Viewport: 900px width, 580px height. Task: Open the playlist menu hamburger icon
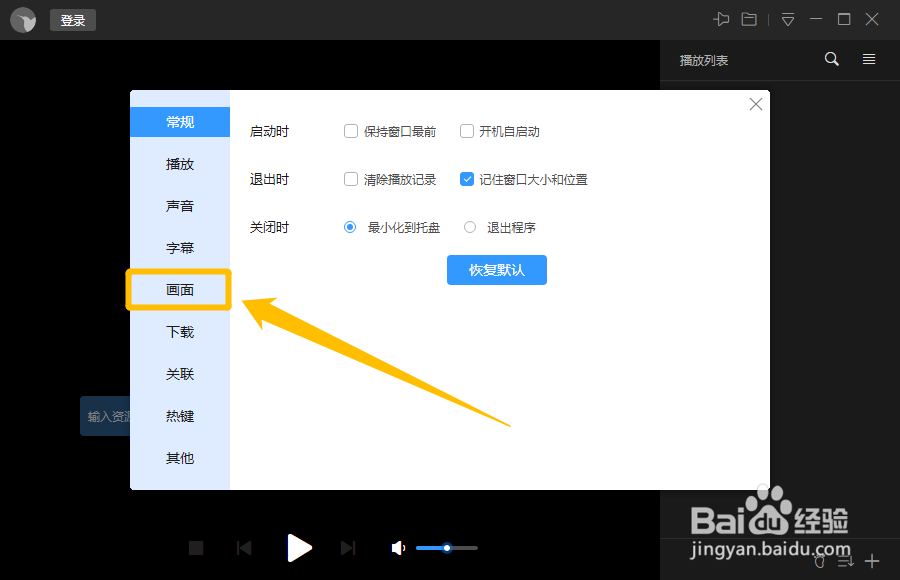(x=868, y=59)
